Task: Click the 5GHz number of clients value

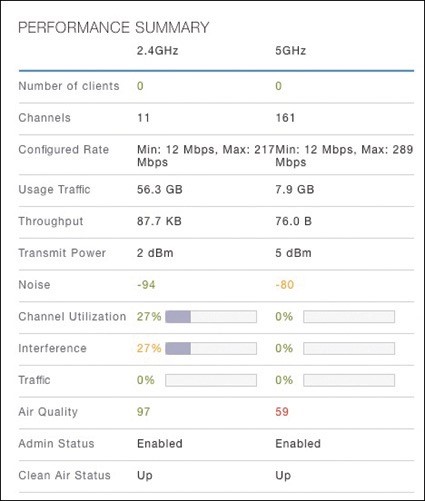Action: pyautogui.click(x=278, y=86)
